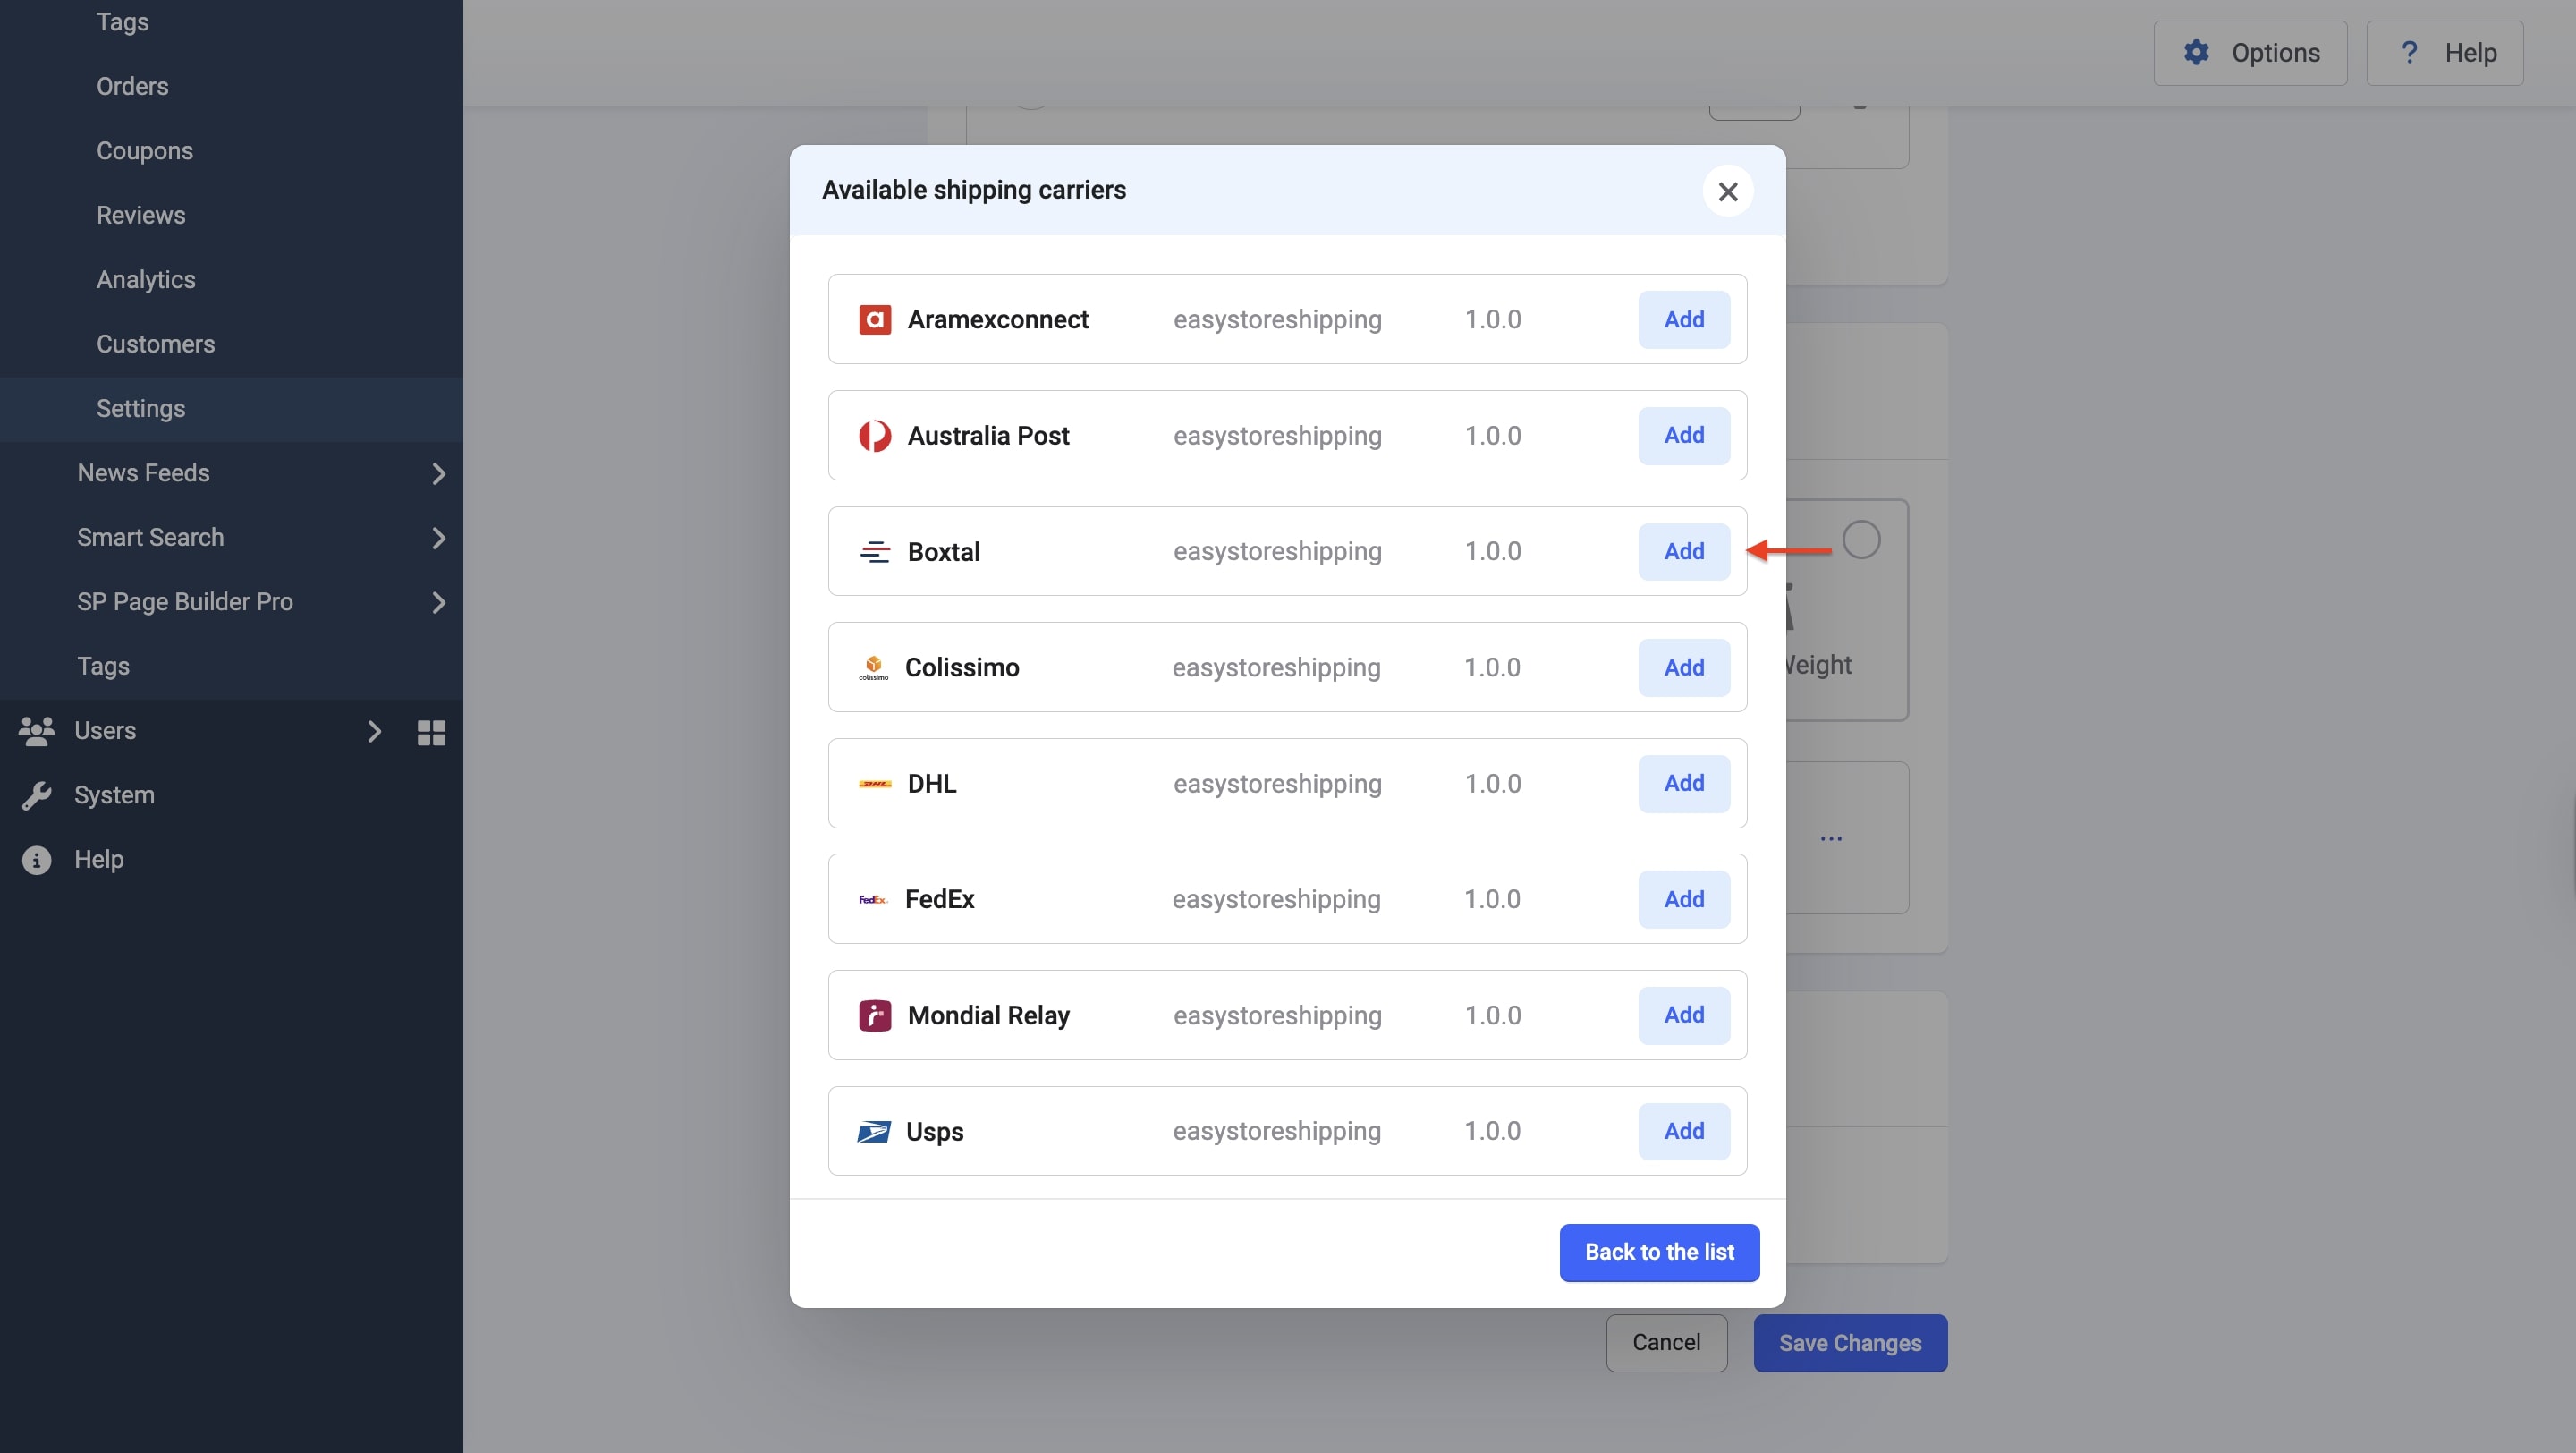The width and height of the screenshot is (2576, 1453).
Task: Close the shipping carriers dialog
Action: click(x=1727, y=191)
